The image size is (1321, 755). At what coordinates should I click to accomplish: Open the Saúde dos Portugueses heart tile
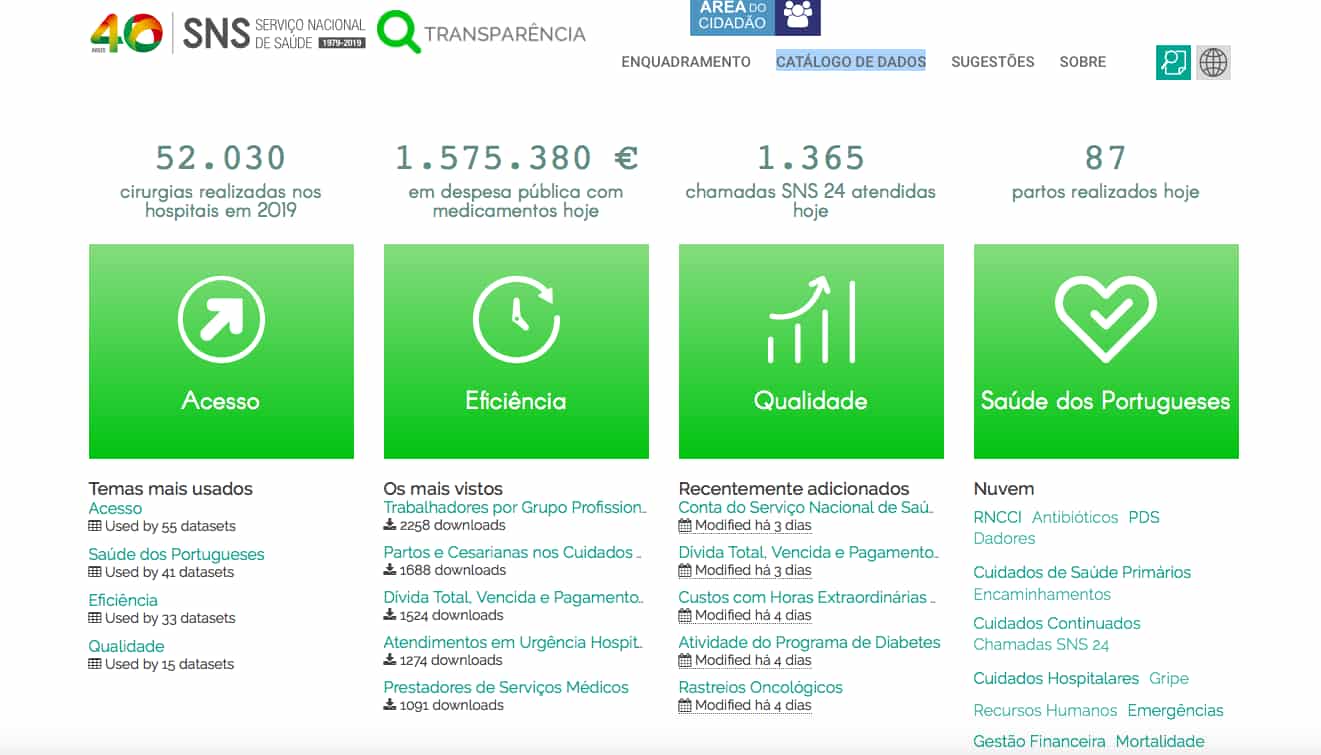point(1106,320)
